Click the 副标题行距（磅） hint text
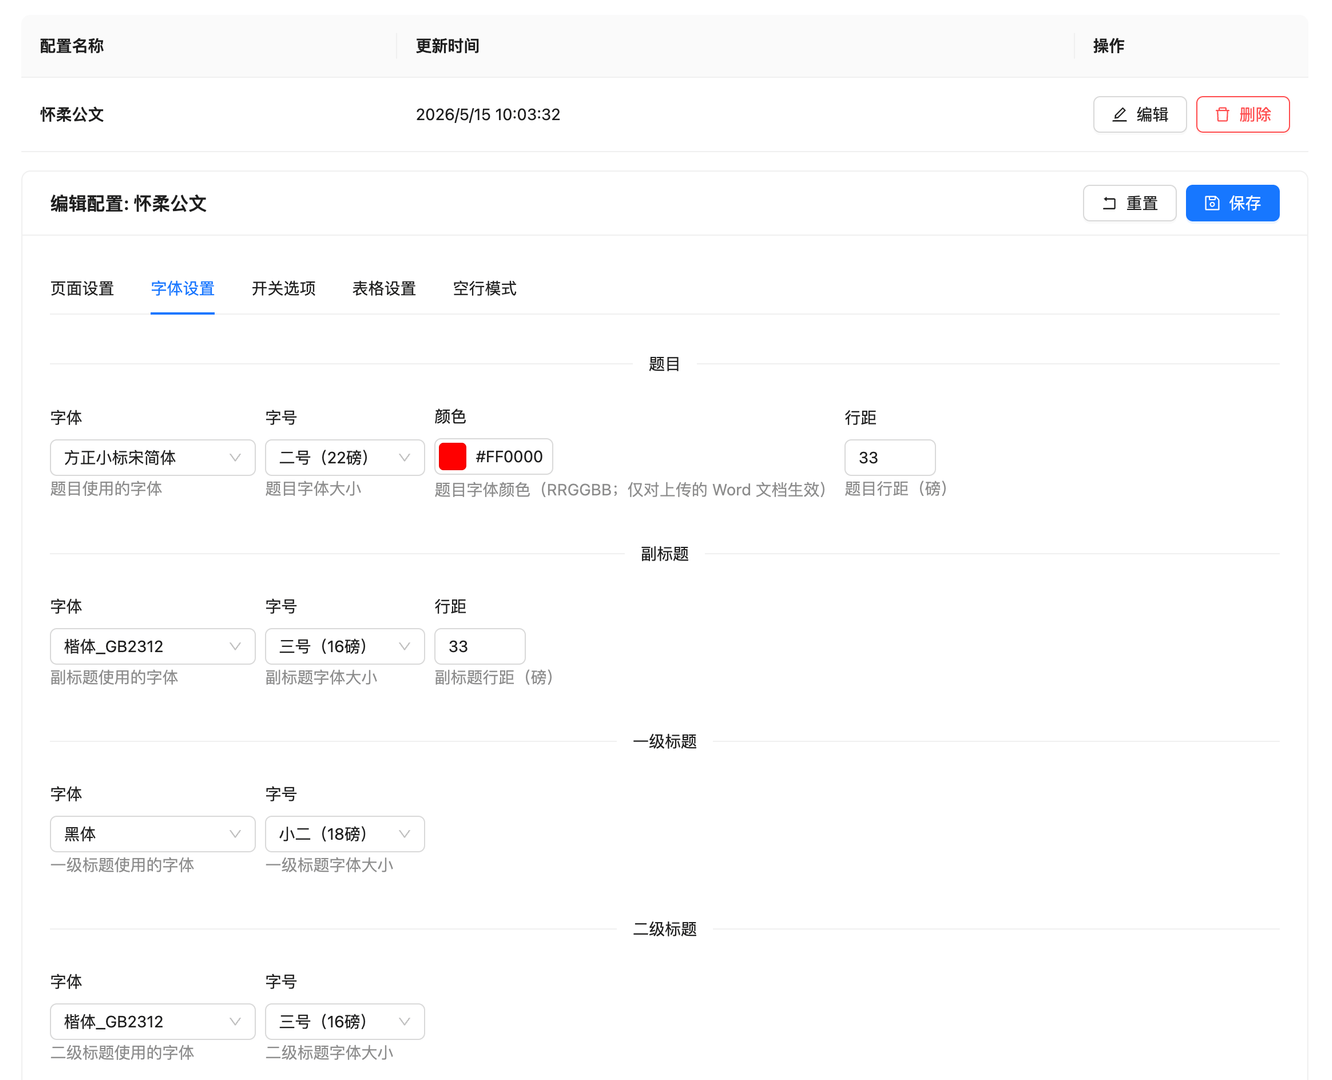The image size is (1332, 1080). tap(494, 678)
